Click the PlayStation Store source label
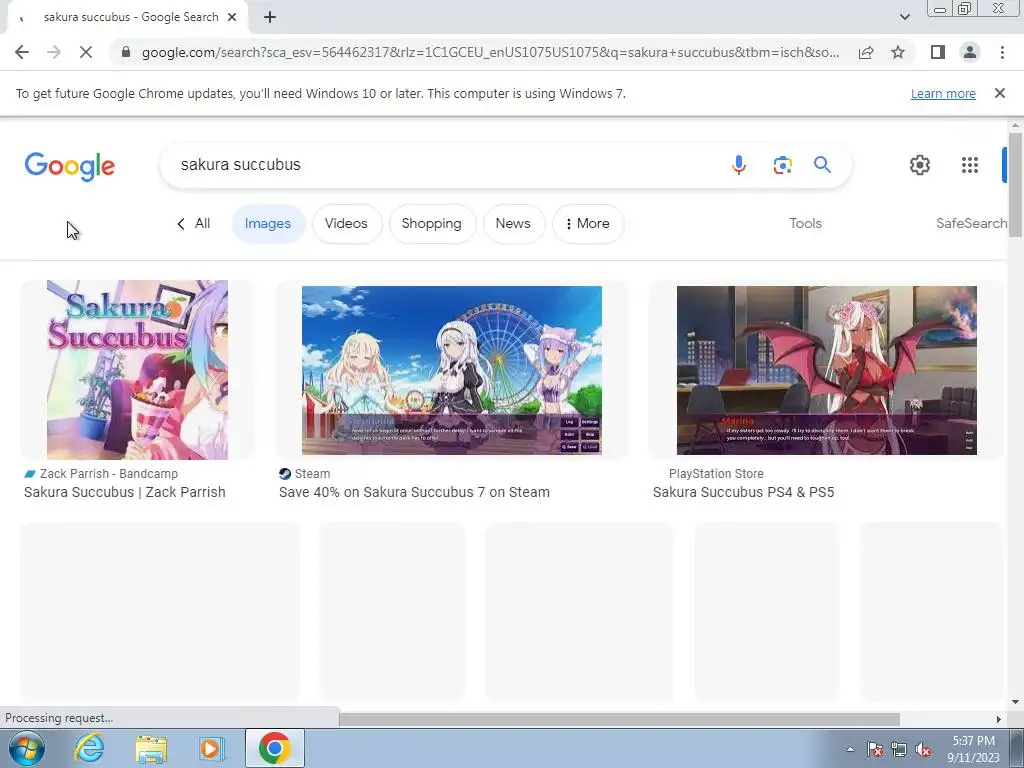Image resolution: width=1024 pixels, height=768 pixels. click(716, 473)
